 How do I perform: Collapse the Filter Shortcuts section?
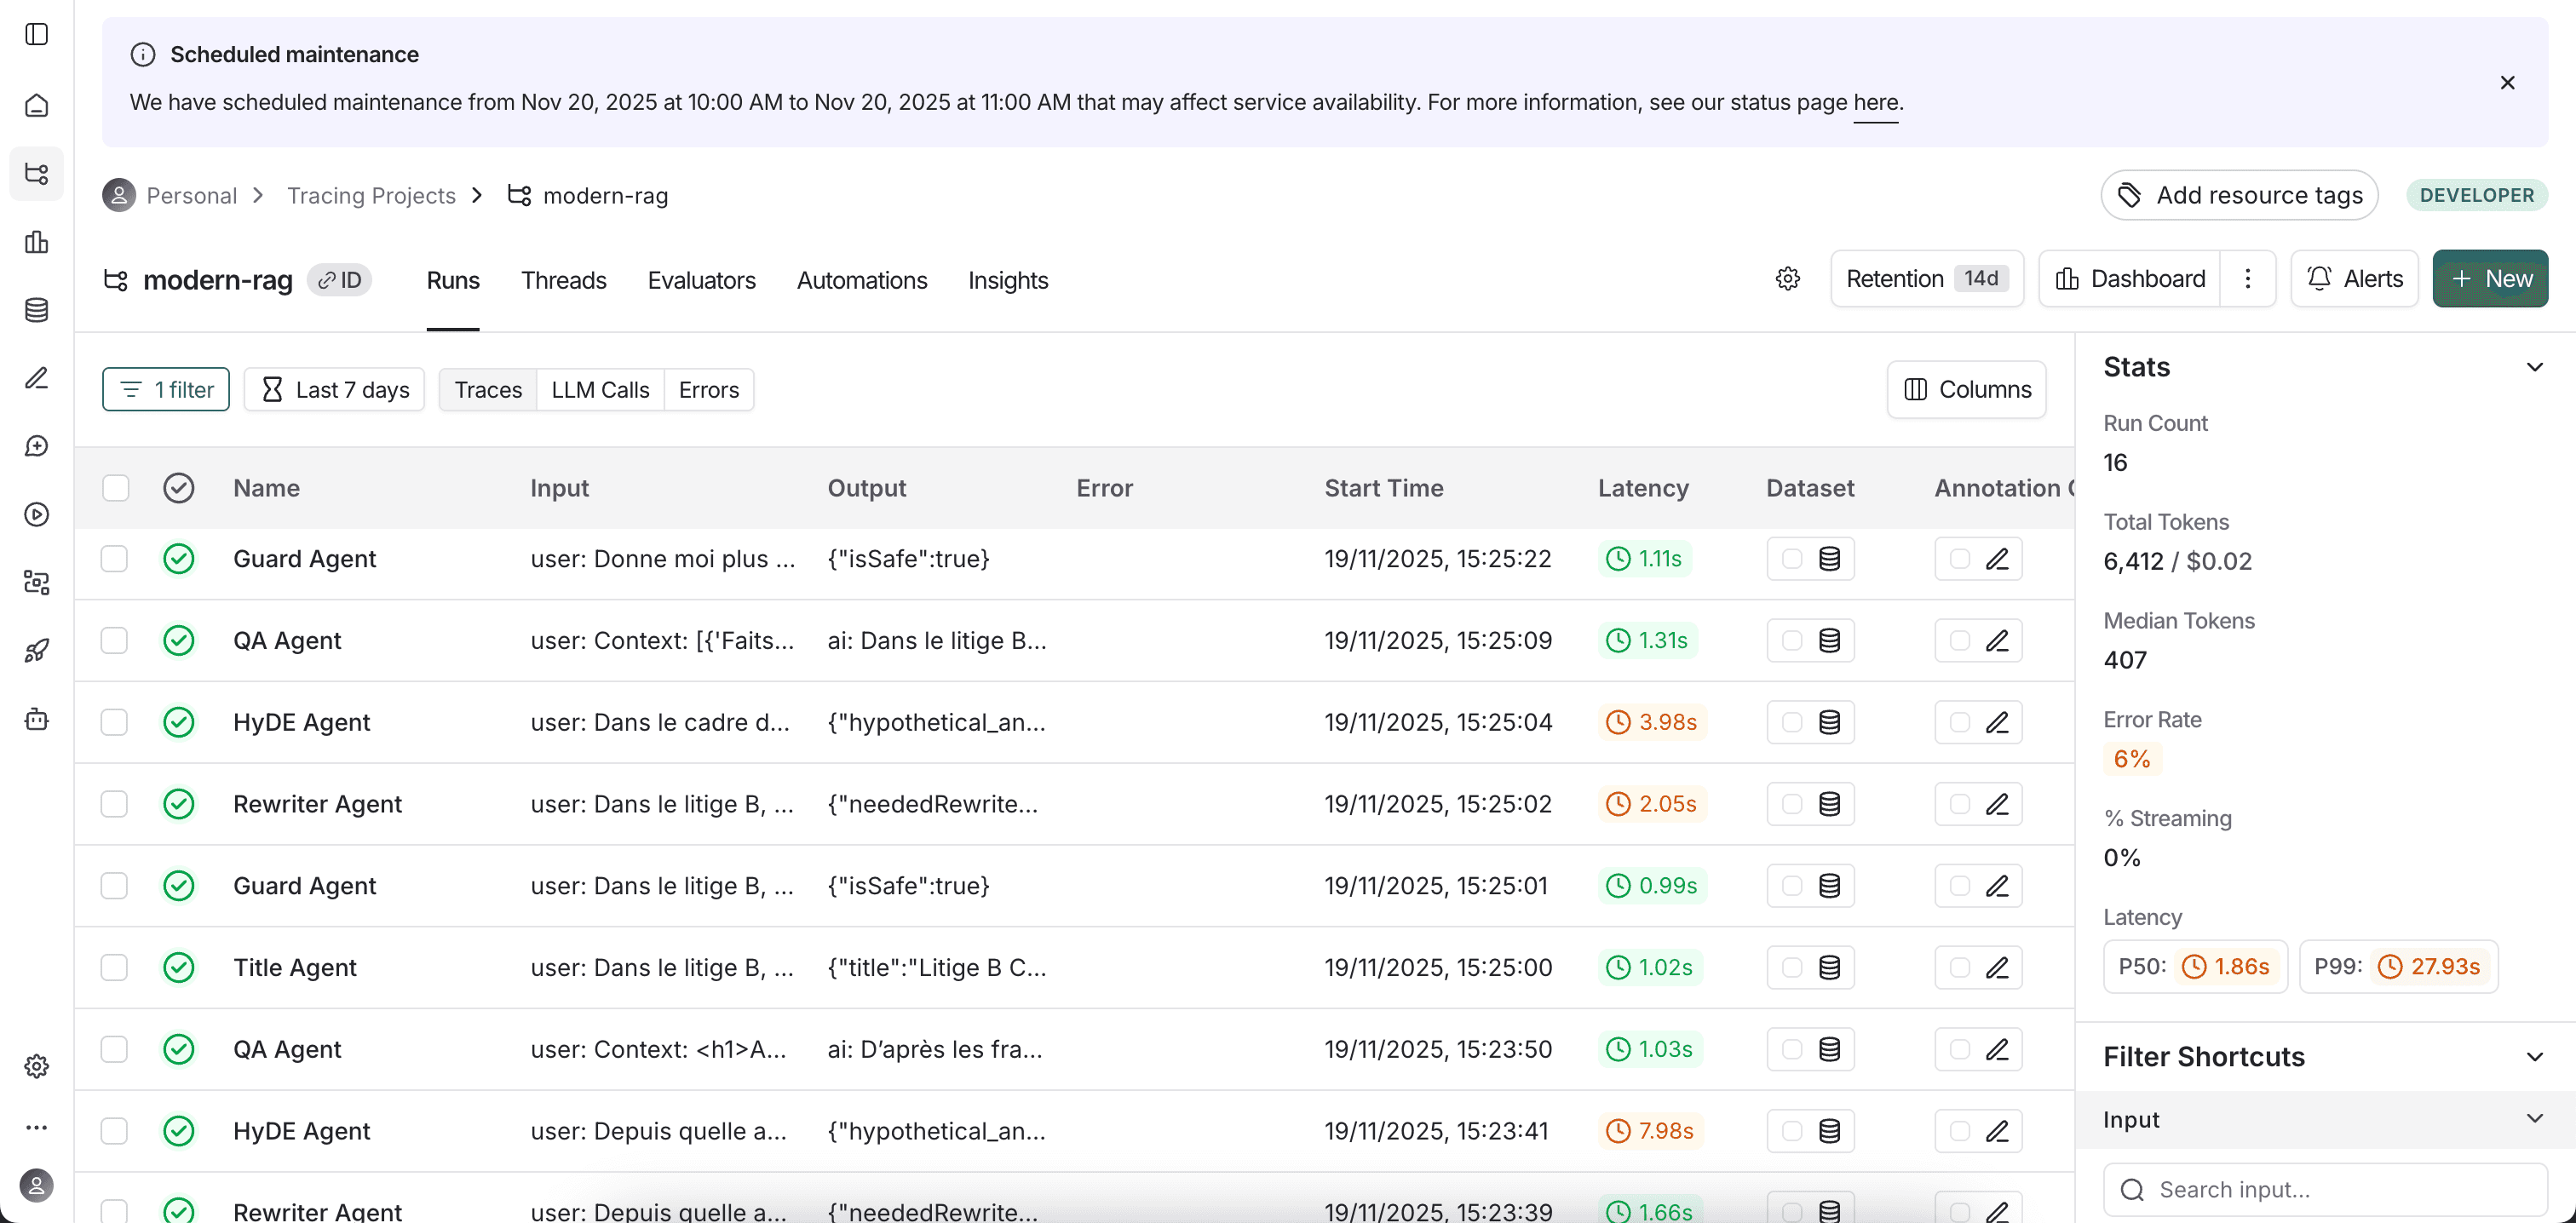2534,1057
